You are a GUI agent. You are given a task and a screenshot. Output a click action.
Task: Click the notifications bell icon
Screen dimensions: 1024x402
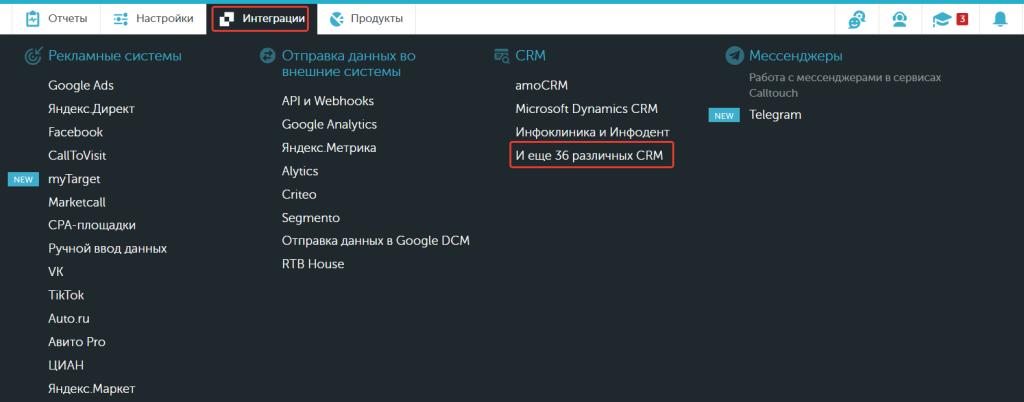[1000, 19]
